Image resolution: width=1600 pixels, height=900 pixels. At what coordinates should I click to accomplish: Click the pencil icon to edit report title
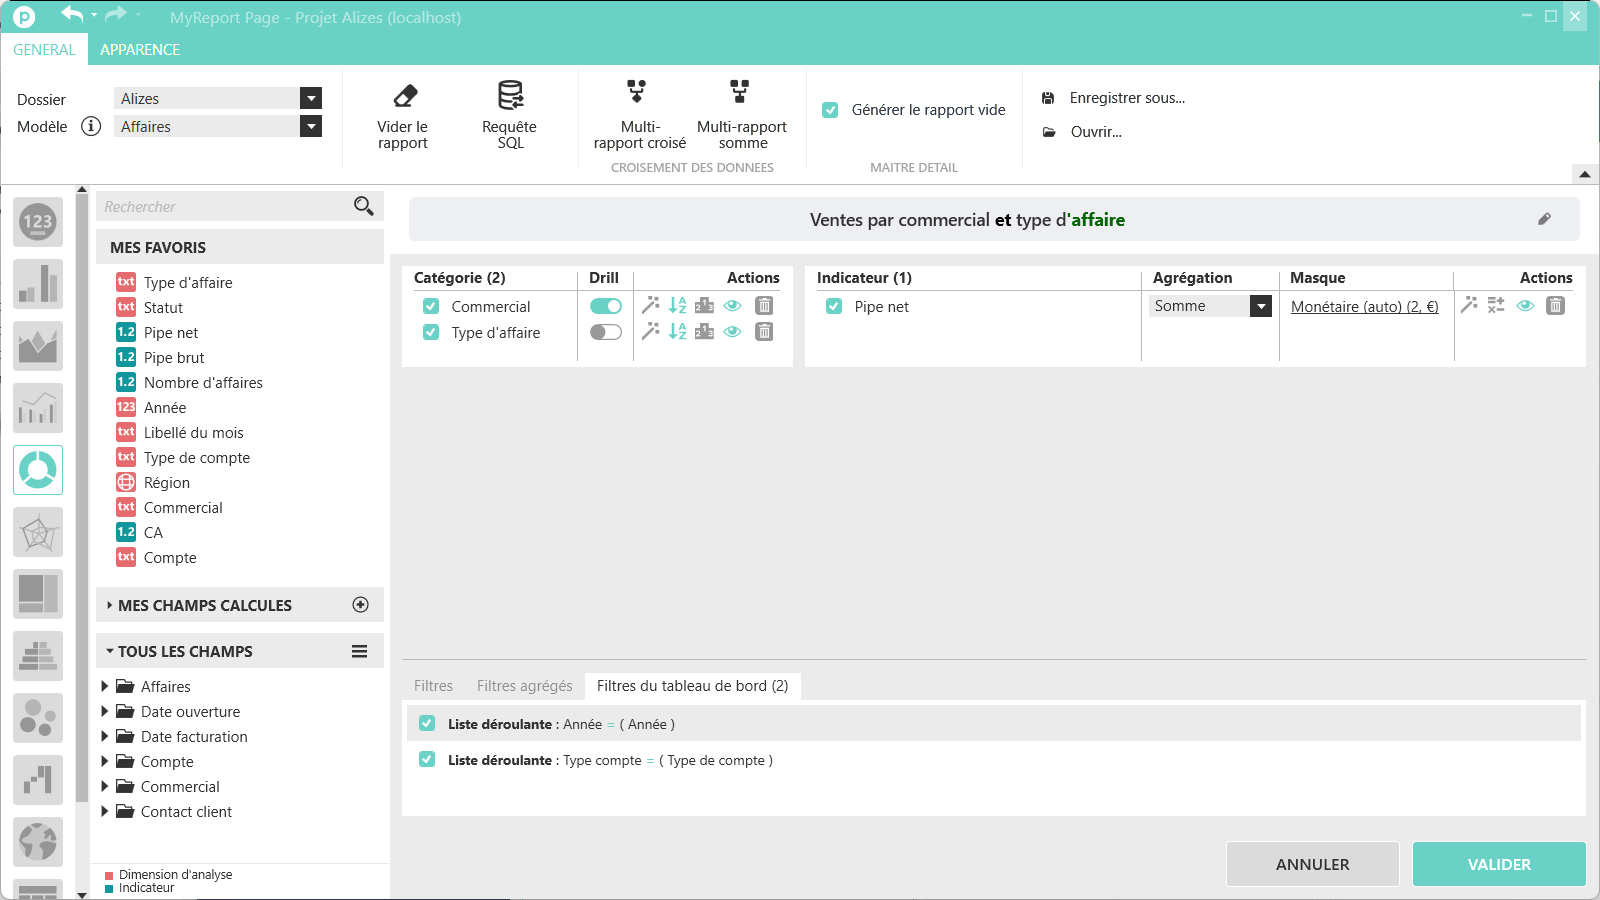(x=1544, y=219)
